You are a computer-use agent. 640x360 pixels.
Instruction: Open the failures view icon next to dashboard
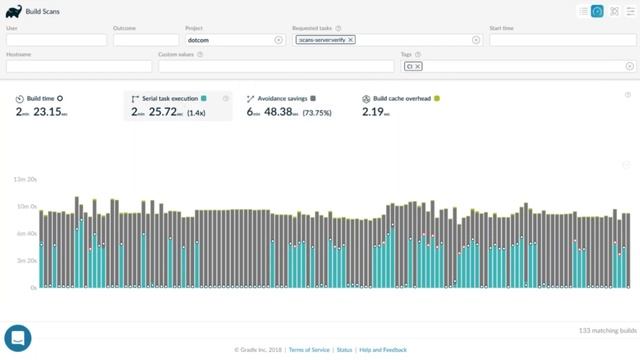click(x=614, y=11)
